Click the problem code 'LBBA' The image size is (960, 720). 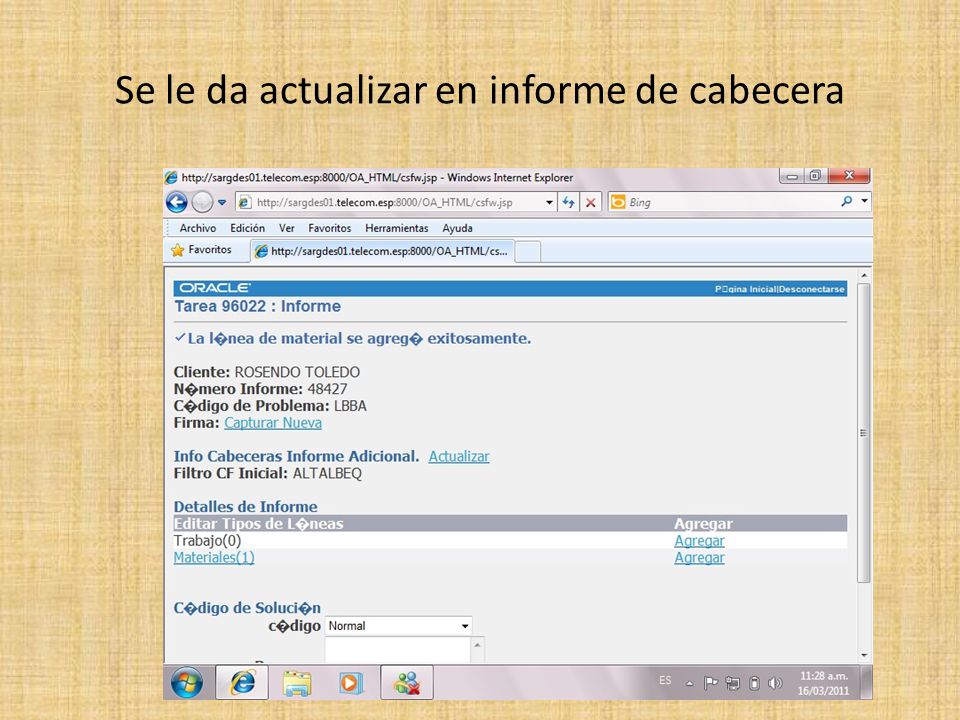click(x=350, y=406)
